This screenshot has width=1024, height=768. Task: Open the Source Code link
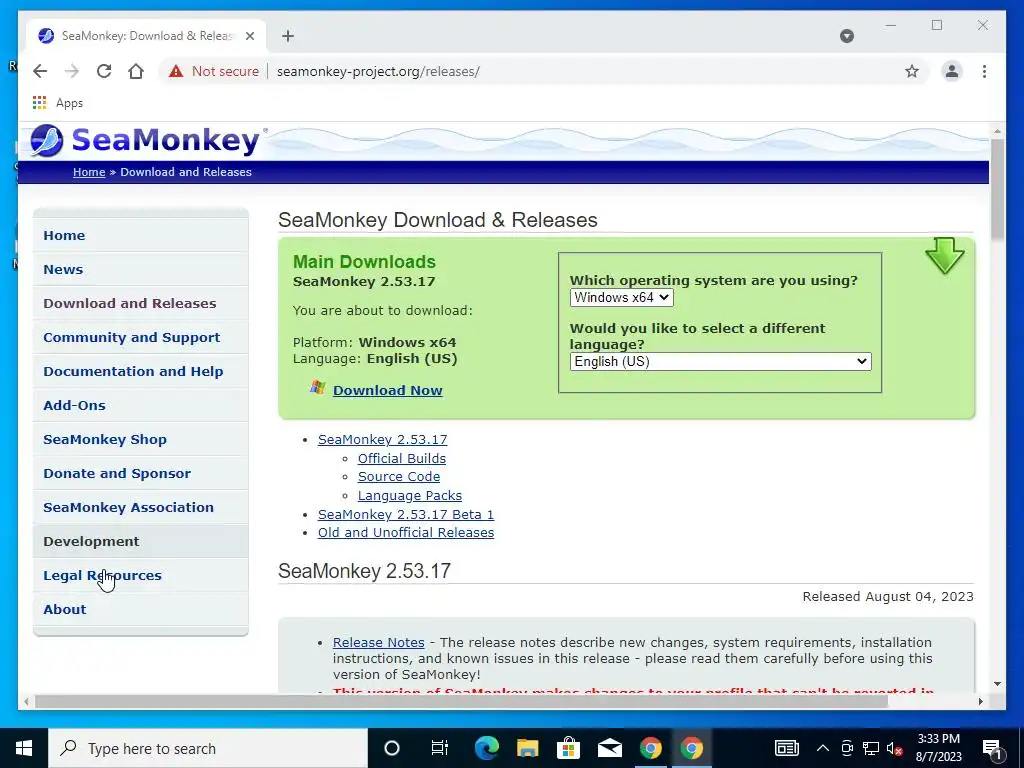[x=398, y=477]
